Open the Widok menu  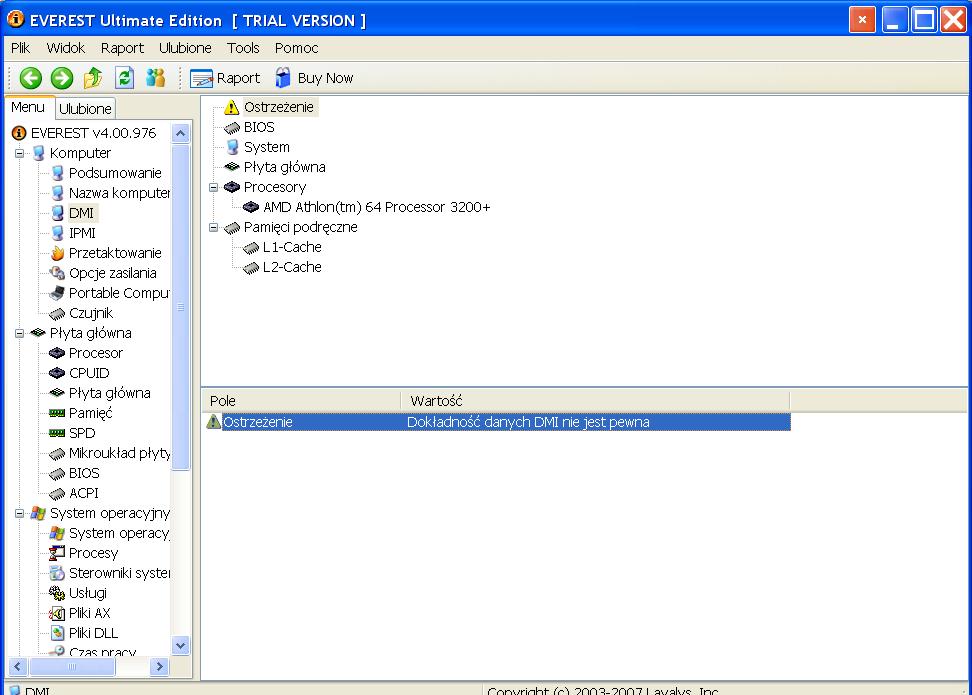coord(66,48)
